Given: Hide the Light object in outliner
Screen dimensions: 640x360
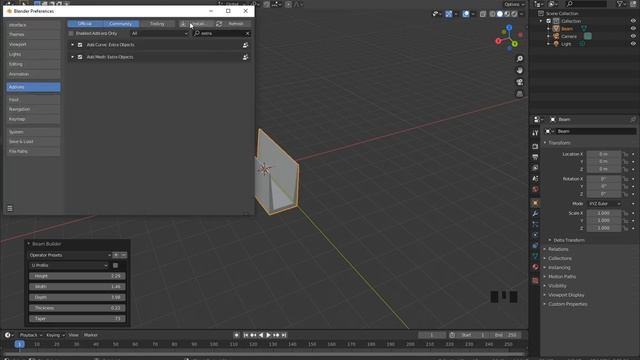Looking at the screenshot, I should coord(633,44).
